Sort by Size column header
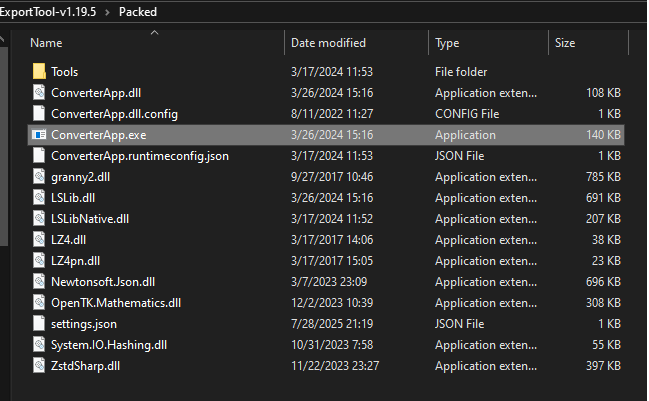 565,43
